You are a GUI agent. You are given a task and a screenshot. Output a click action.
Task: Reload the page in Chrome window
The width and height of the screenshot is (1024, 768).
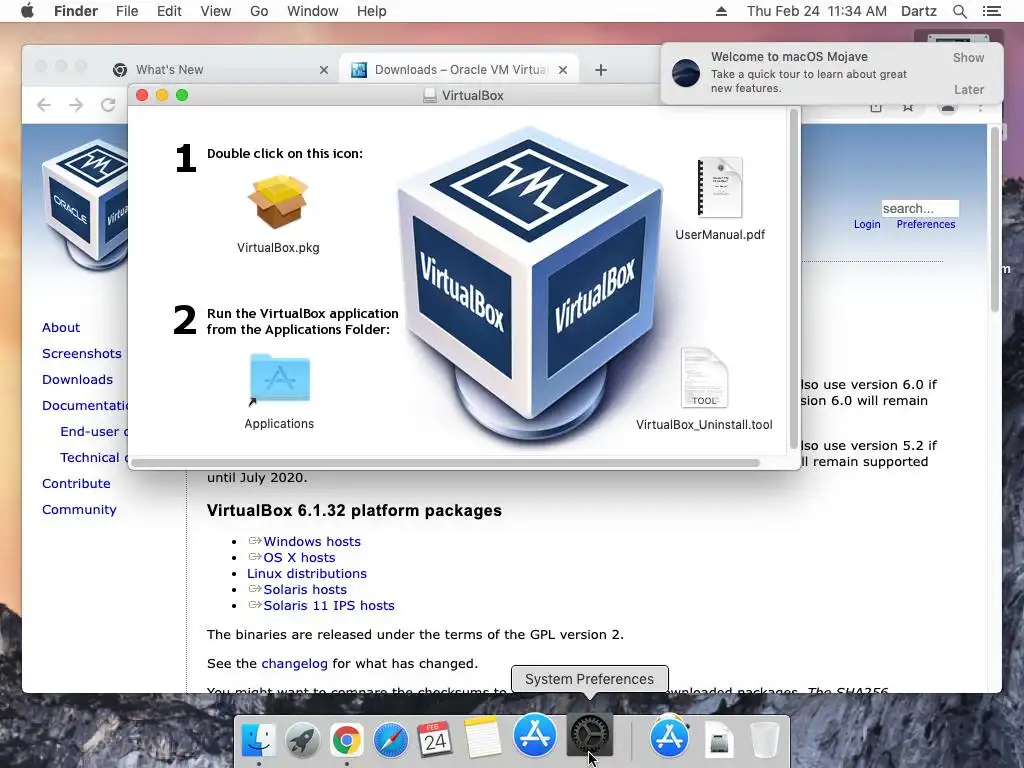(108, 104)
